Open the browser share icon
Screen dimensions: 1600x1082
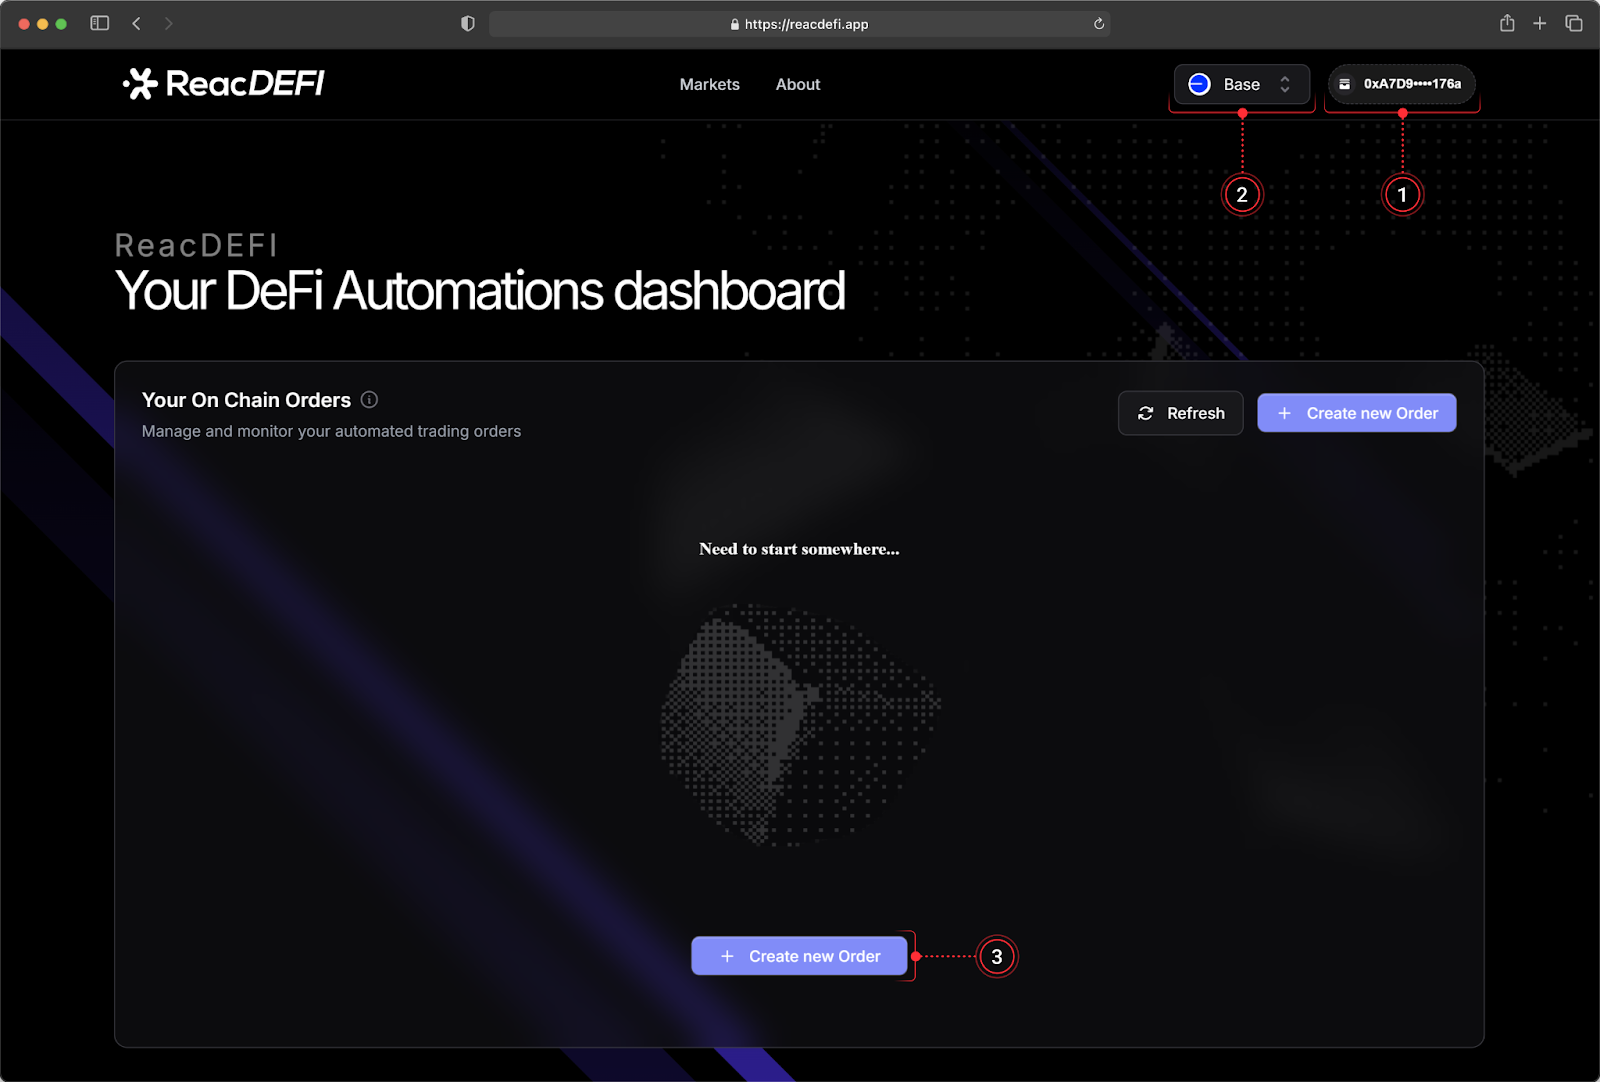[1507, 23]
